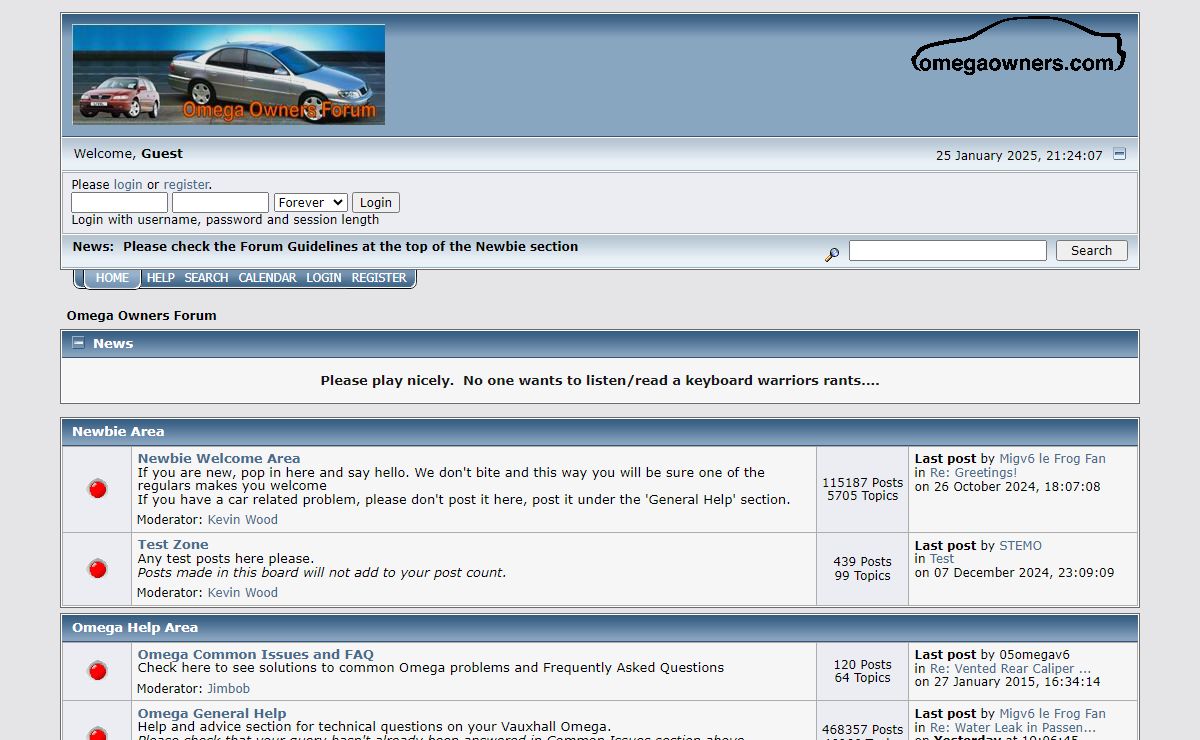Image resolution: width=1200 pixels, height=740 pixels.
Task: Open the HOME menu tab
Action: (x=112, y=278)
